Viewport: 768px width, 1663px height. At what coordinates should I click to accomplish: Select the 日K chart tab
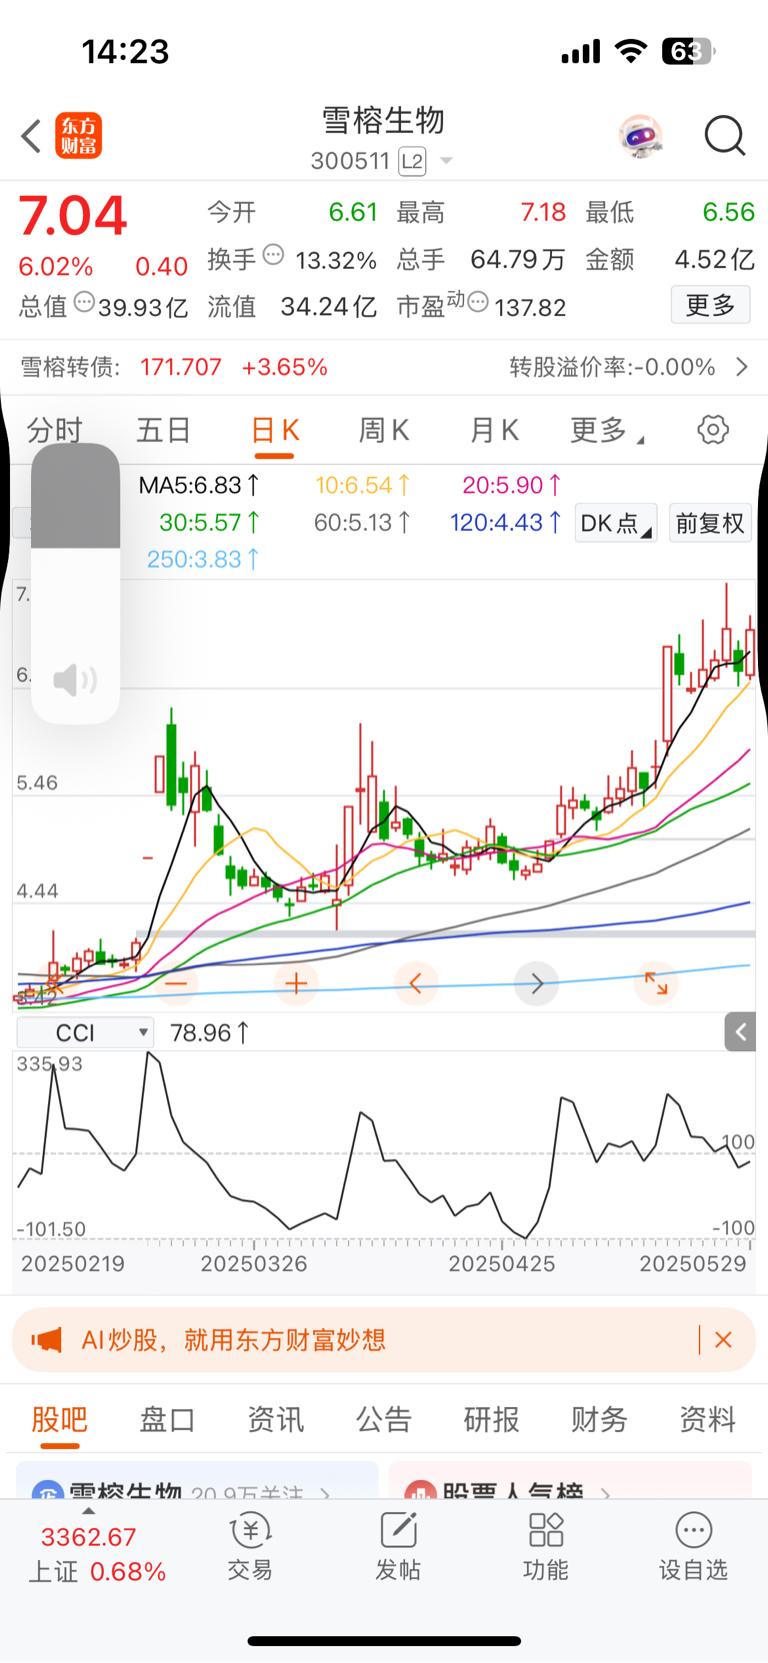pyautogui.click(x=275, y=431)
